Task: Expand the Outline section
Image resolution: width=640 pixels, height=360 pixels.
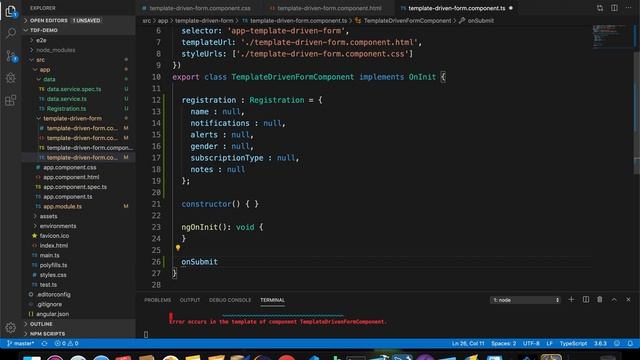Action: (x=78, y=324)
